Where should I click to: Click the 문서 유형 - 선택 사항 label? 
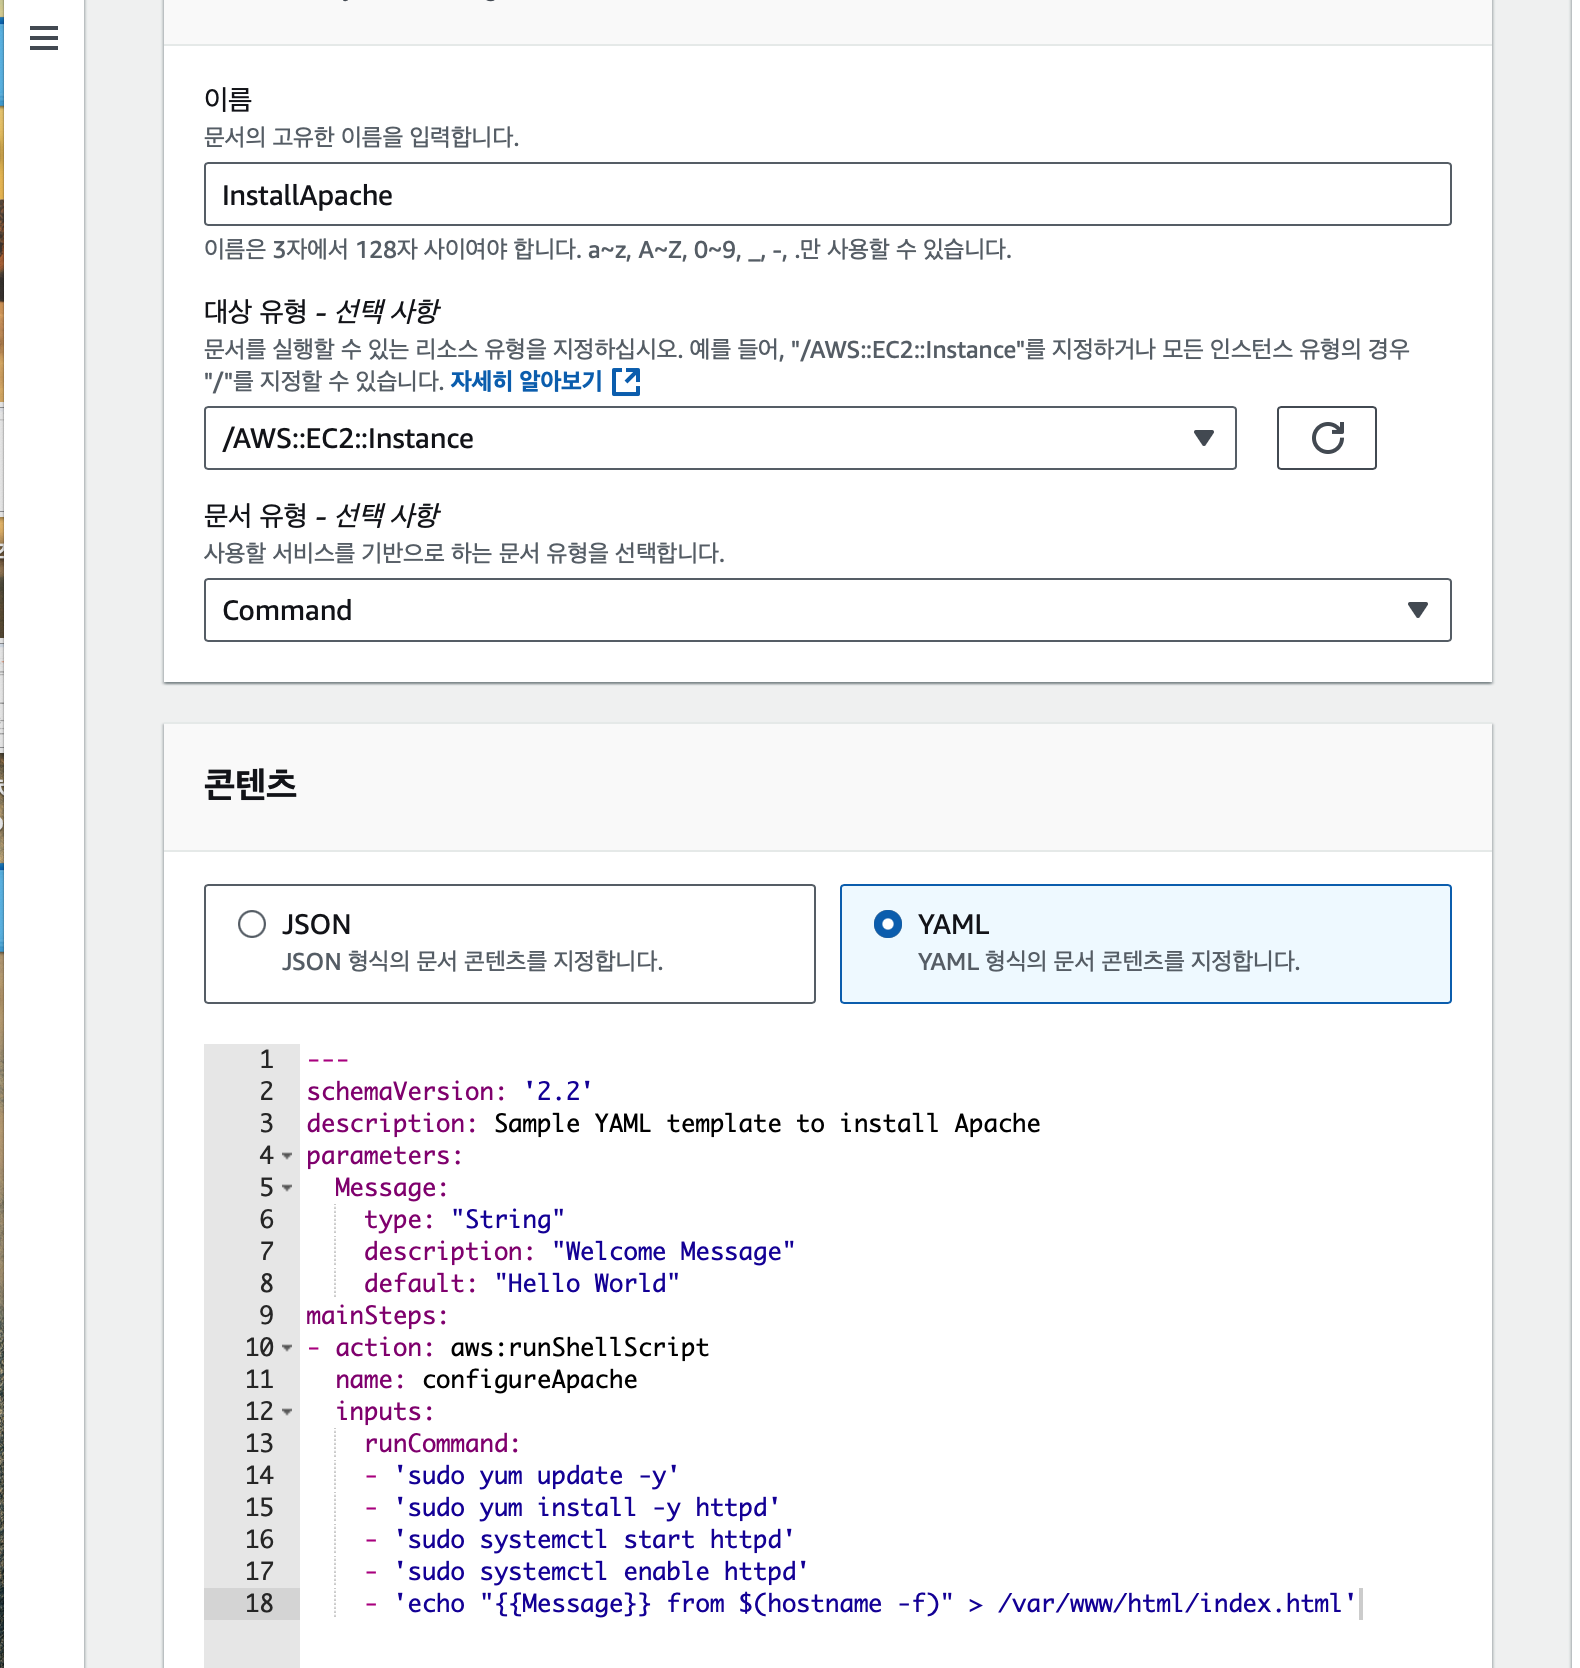[x=321, y=515]
